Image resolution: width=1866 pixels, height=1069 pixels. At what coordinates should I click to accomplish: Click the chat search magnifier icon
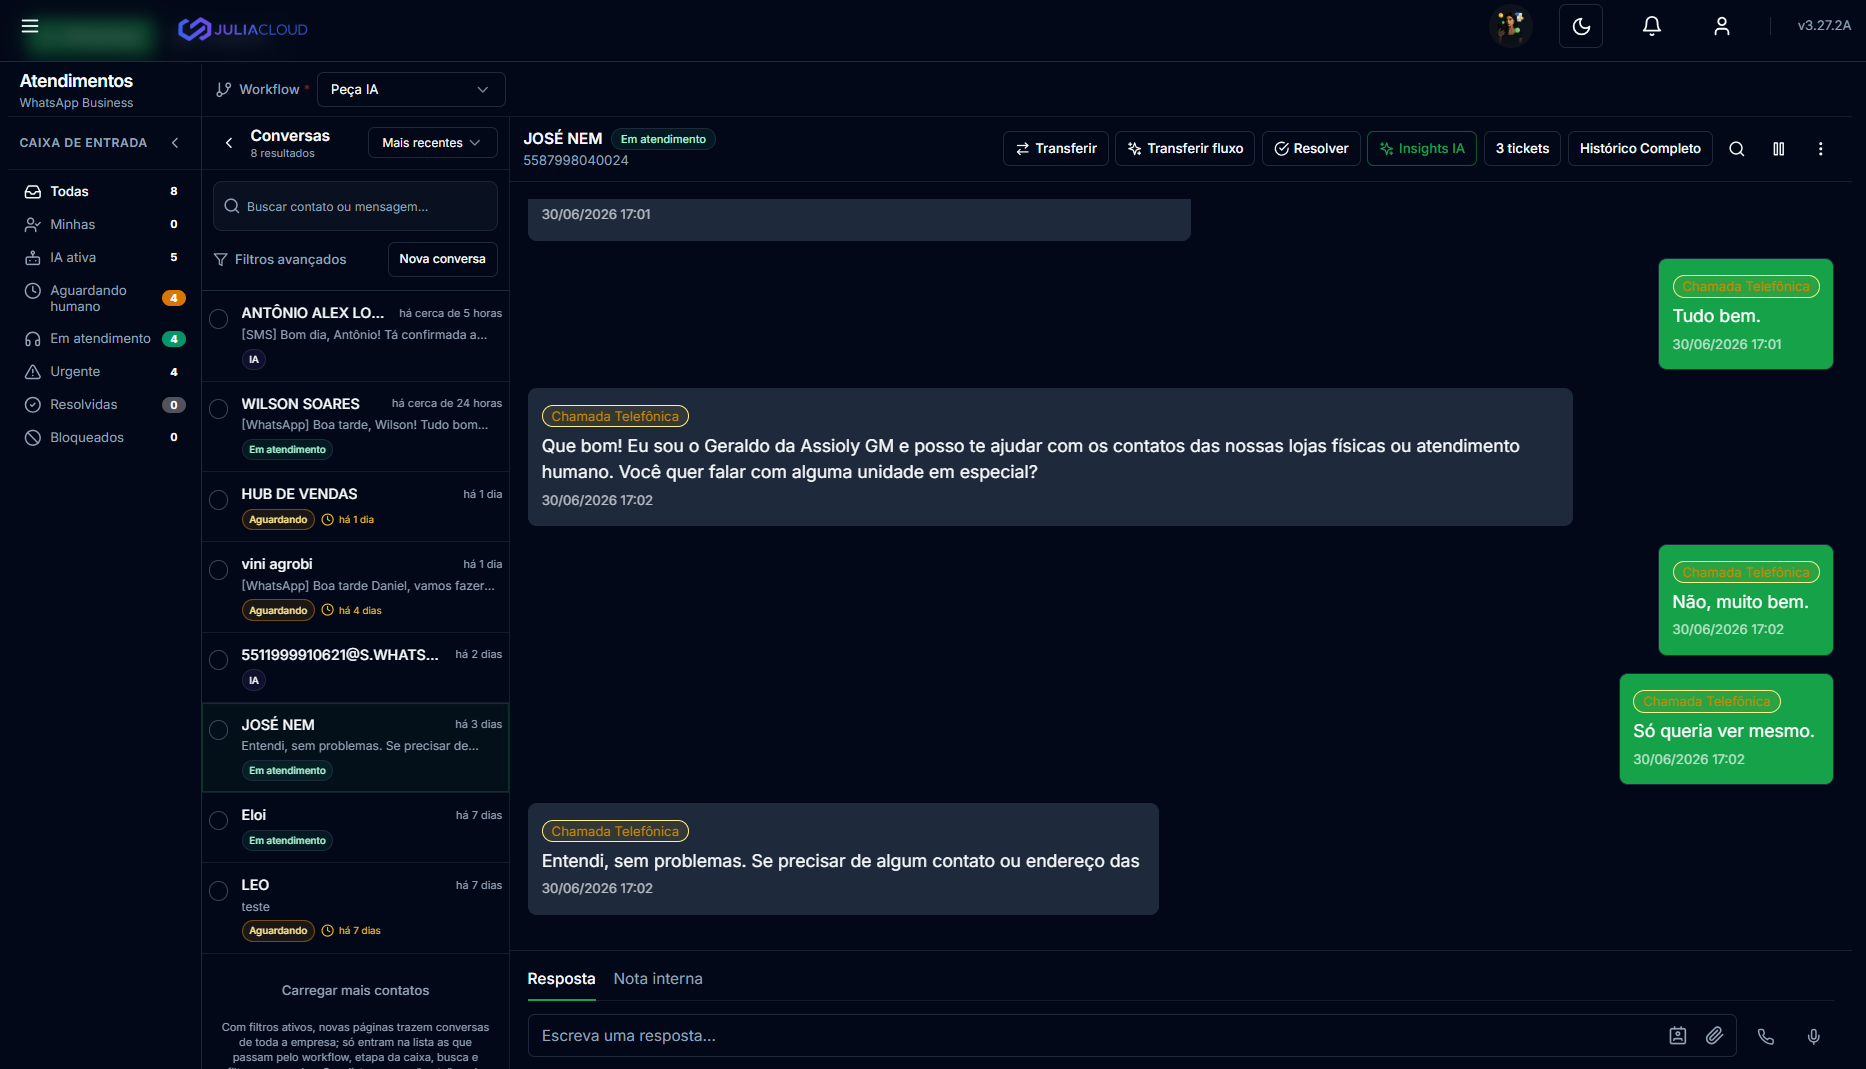pyautogui.click(x=1737, y=149)
